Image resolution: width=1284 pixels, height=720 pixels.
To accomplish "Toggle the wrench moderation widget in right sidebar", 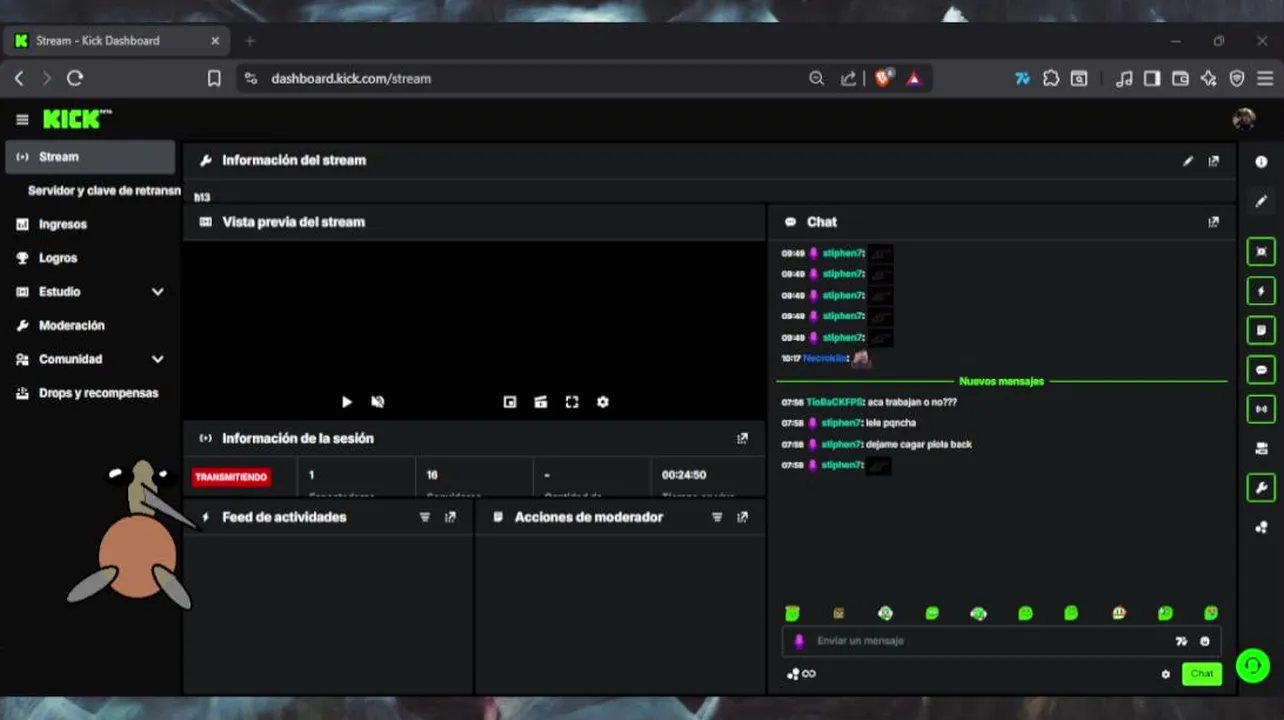I will tap(1262, 488).
